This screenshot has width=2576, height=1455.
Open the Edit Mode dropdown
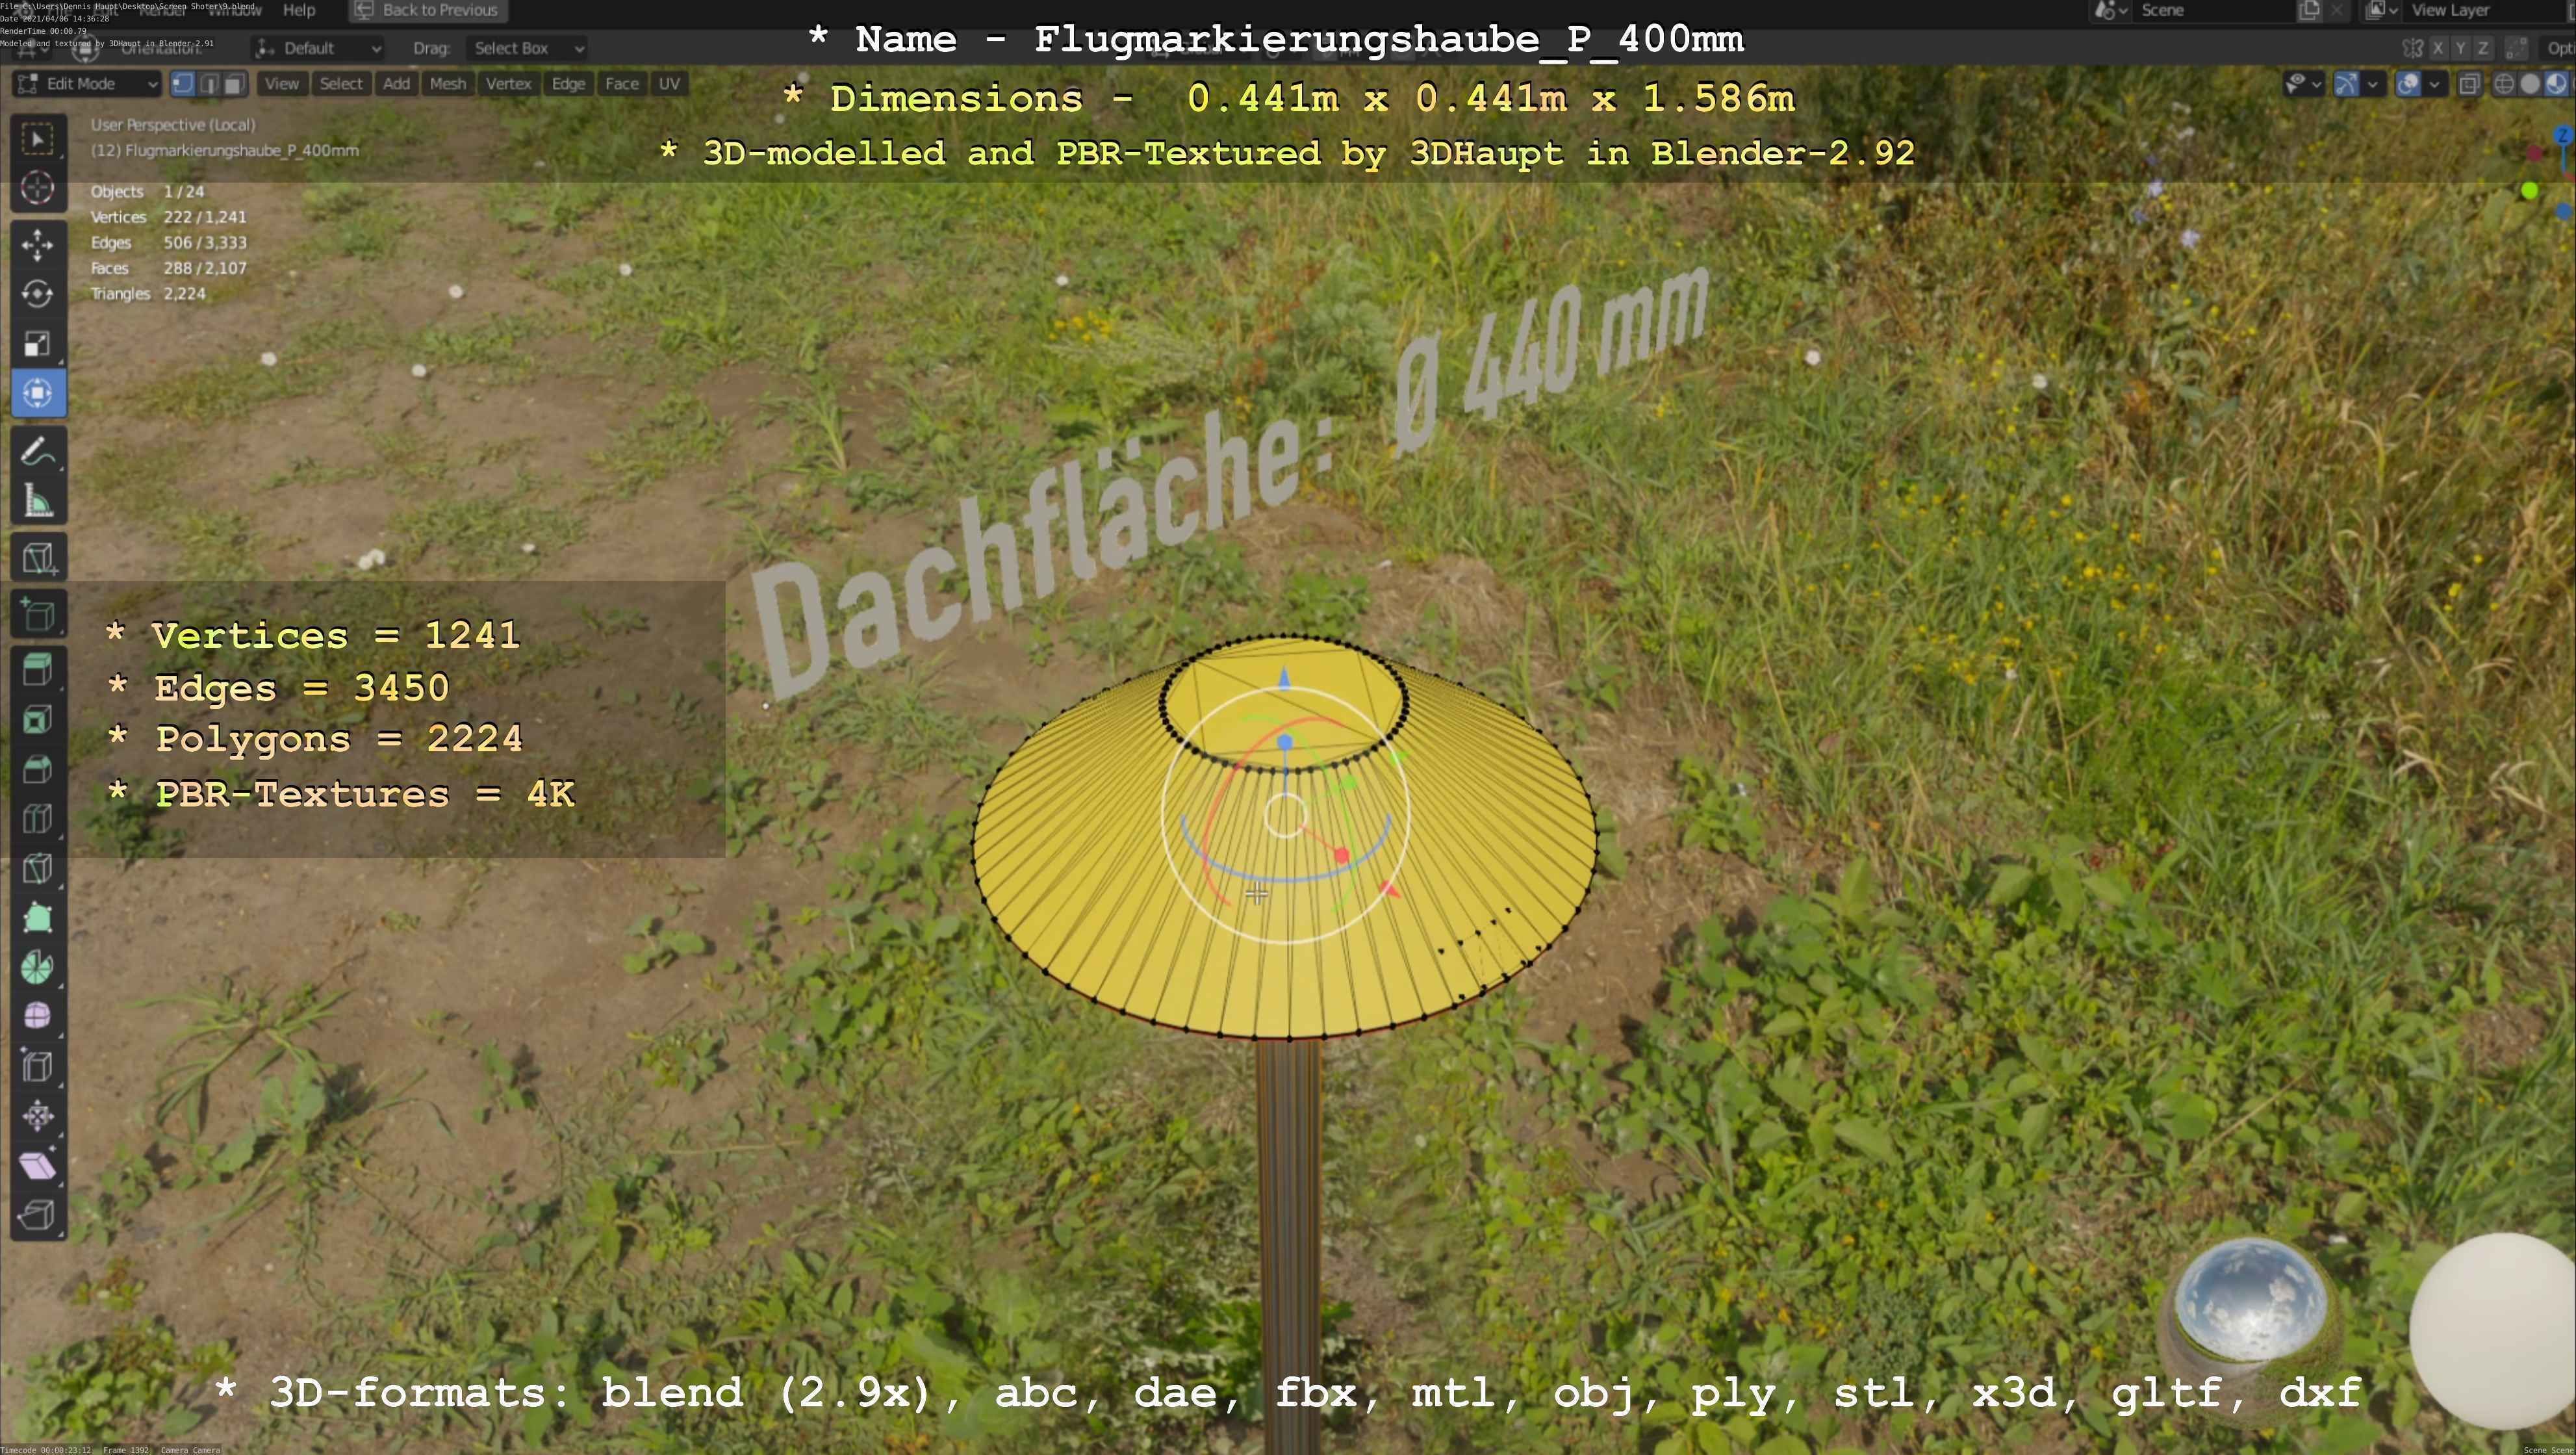pyautogui.click(x=87, y=84)
